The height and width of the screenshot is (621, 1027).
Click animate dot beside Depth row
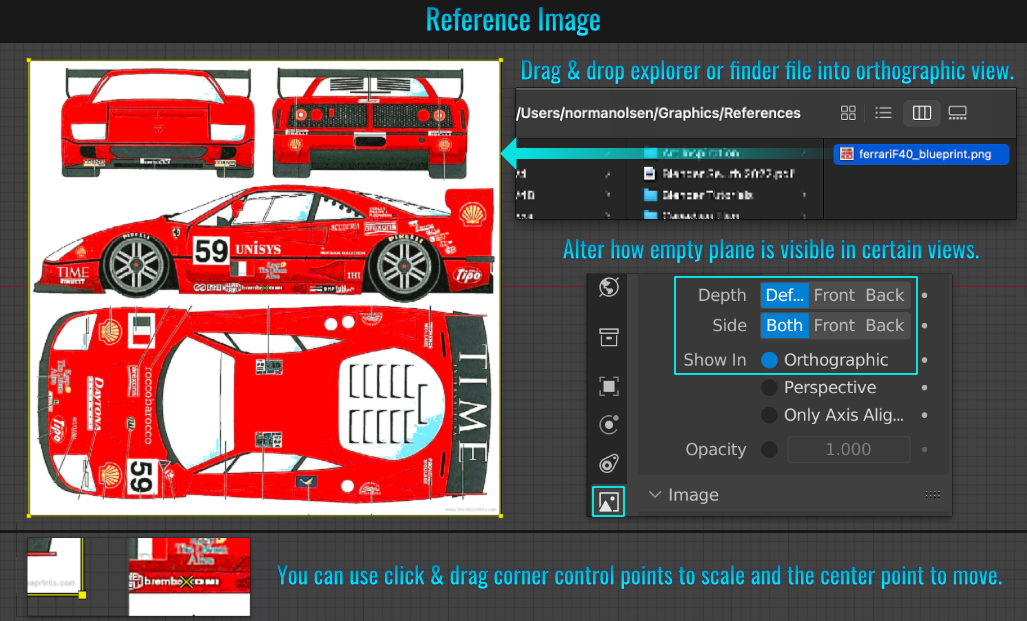[925, 295]
